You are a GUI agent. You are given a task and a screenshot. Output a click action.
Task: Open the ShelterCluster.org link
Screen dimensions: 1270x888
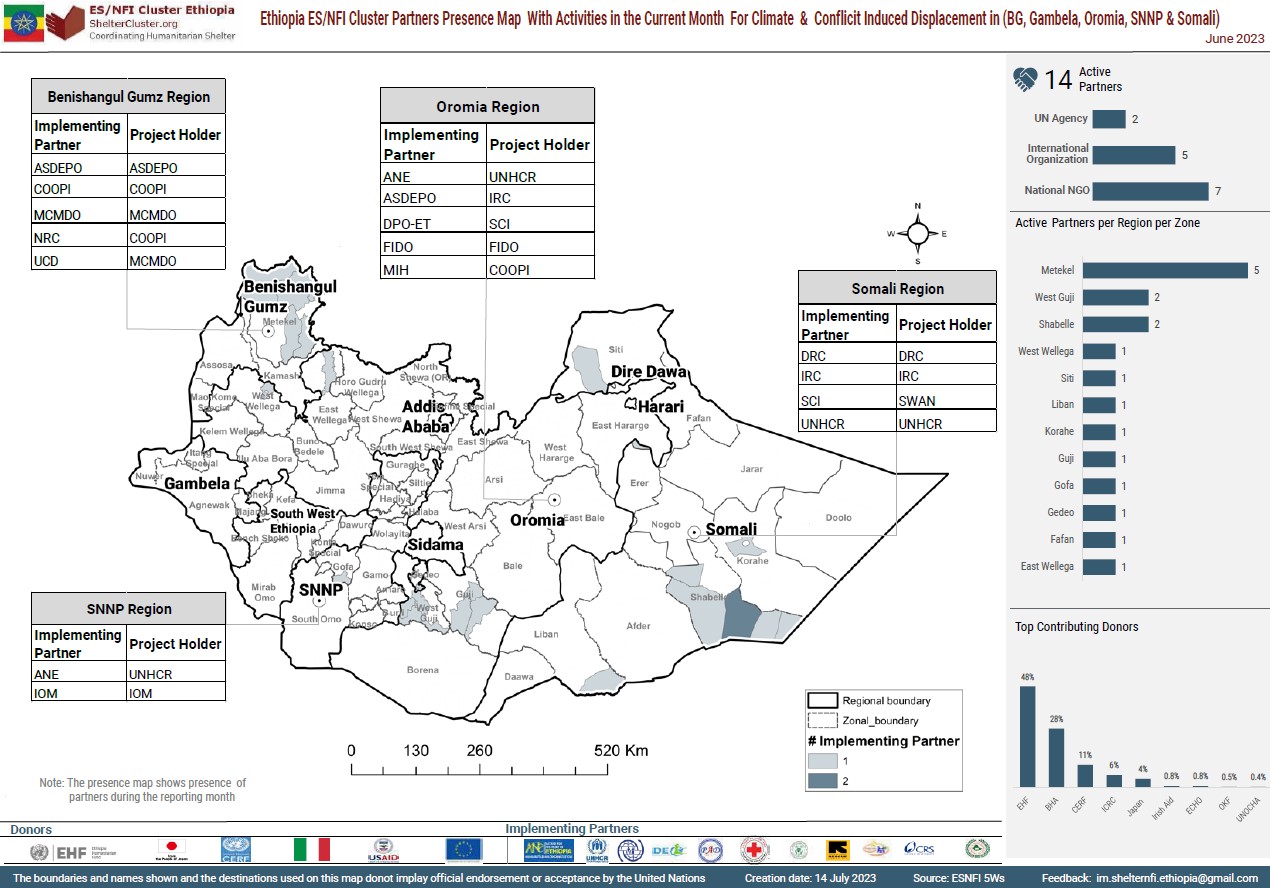click(x=136, y=23)
